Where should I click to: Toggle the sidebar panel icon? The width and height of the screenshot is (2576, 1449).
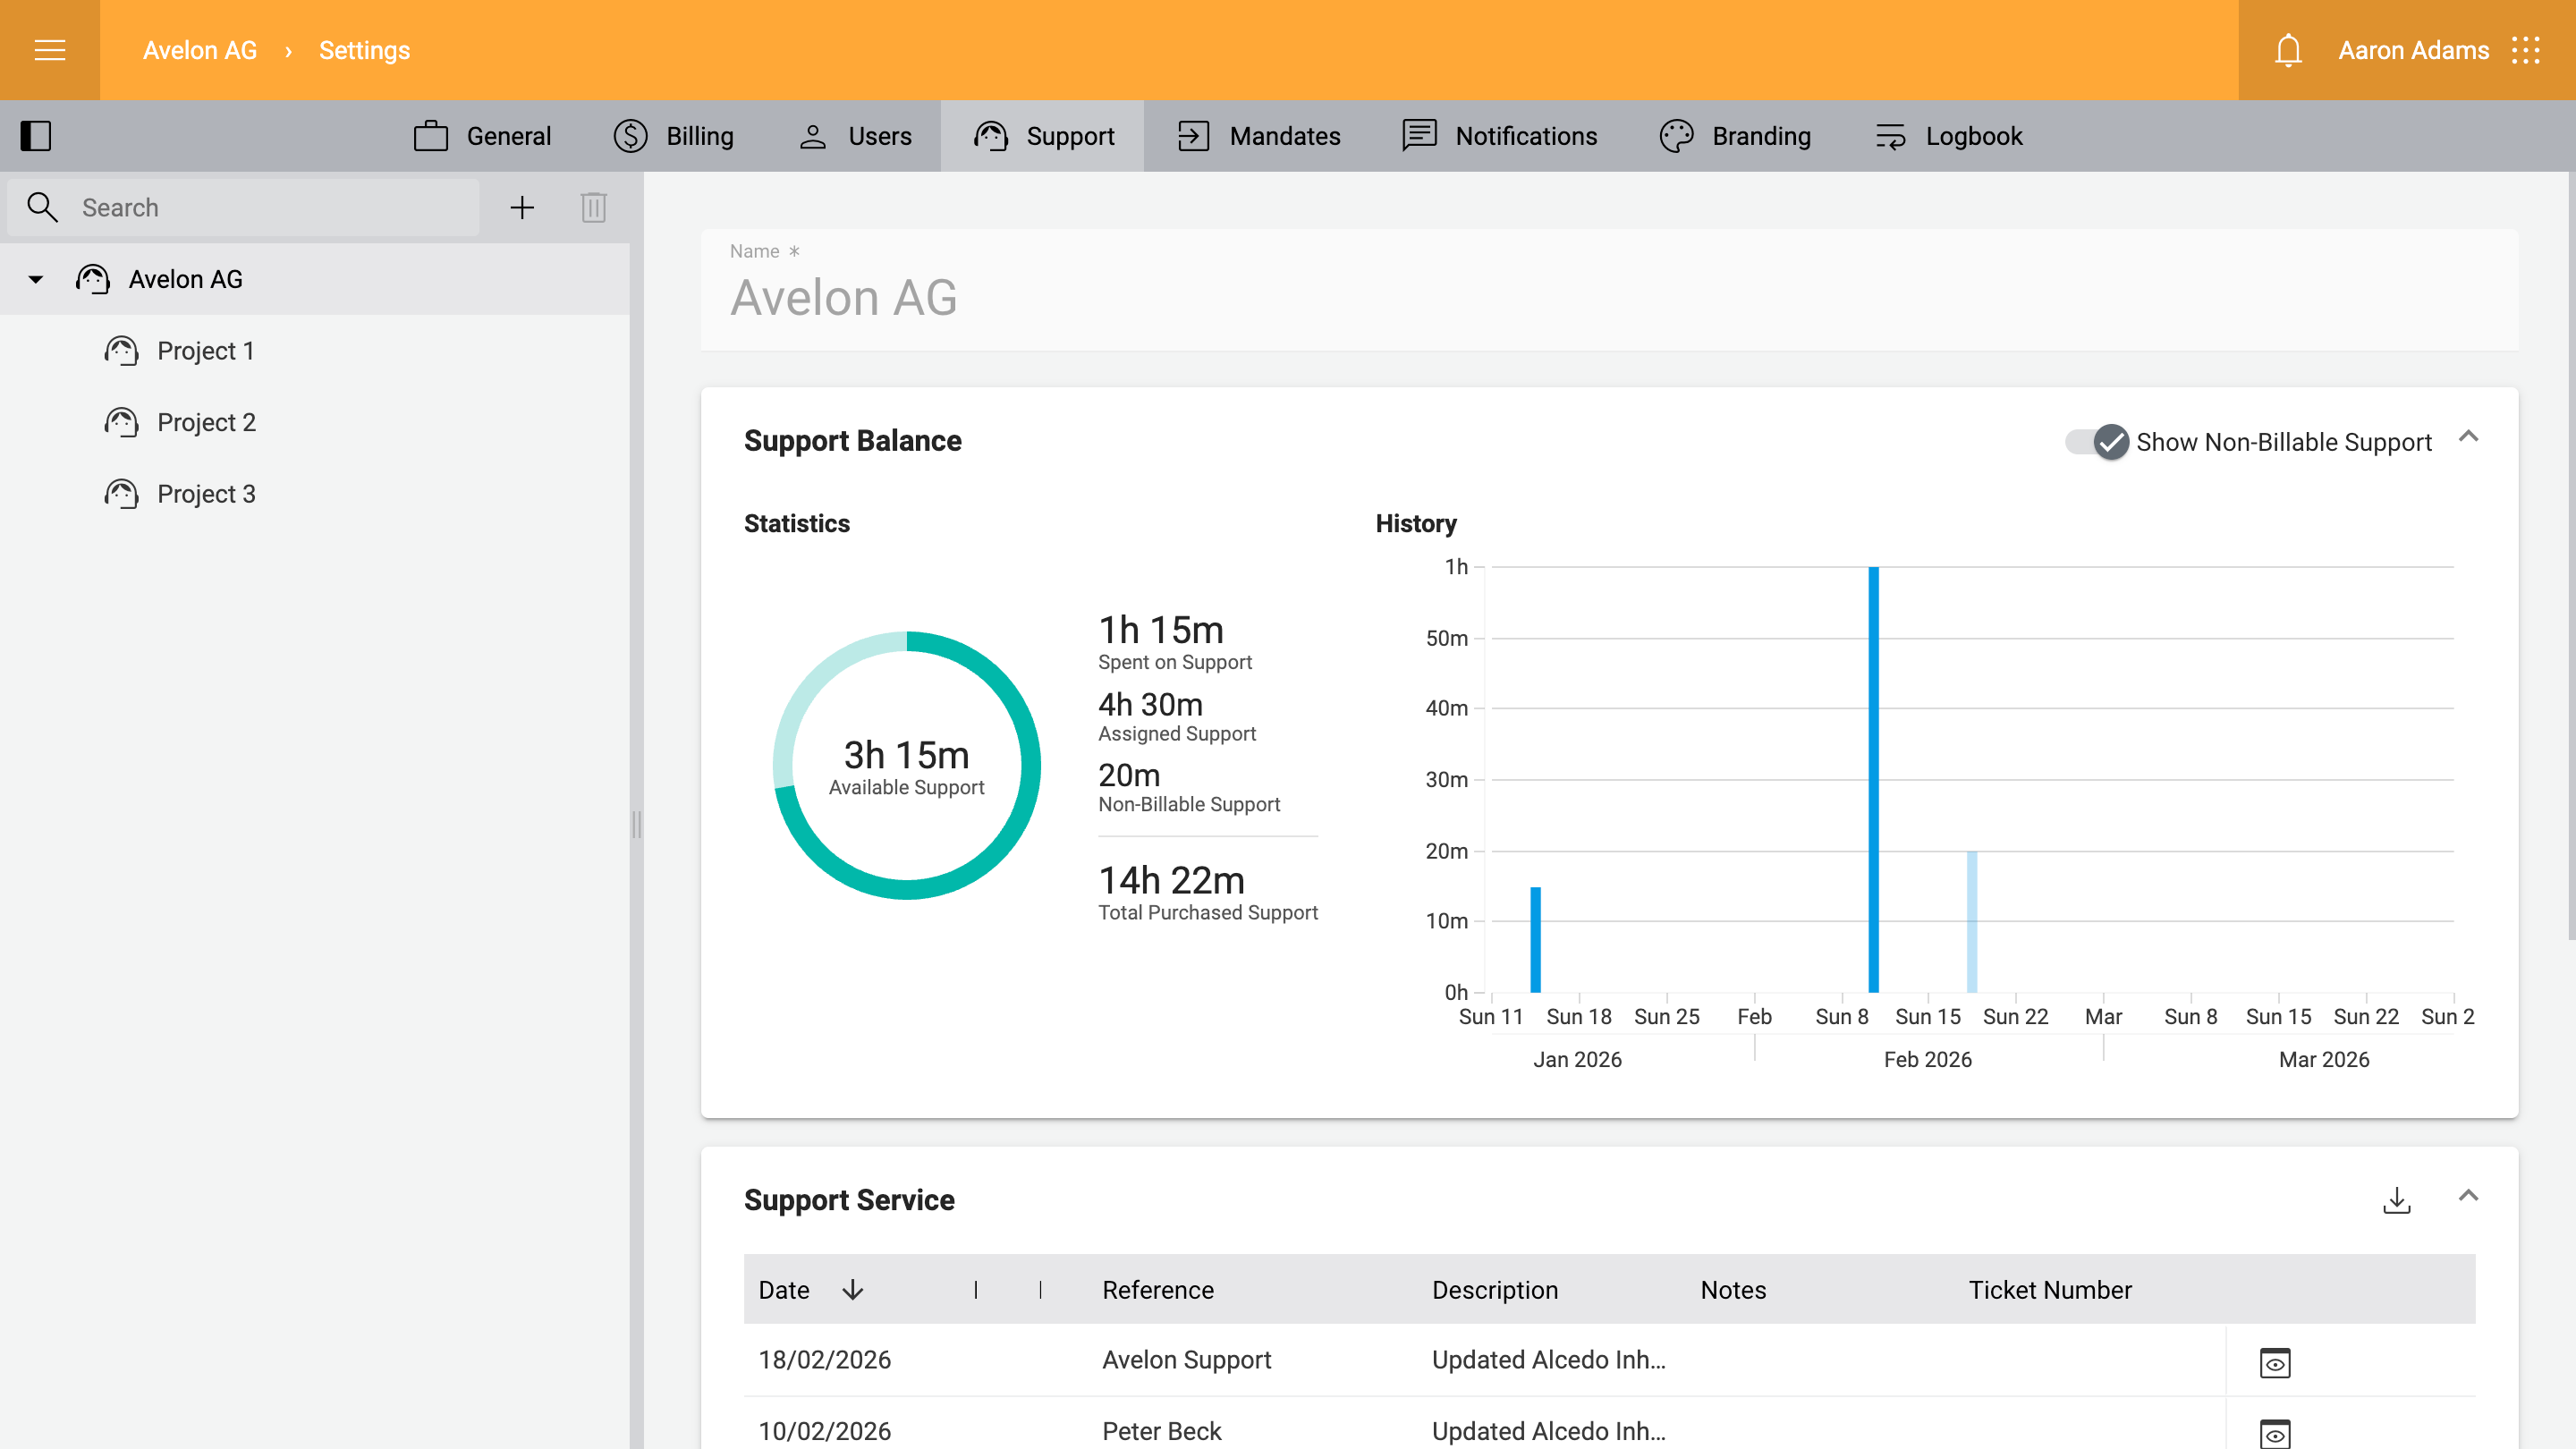tap(36, 136)
